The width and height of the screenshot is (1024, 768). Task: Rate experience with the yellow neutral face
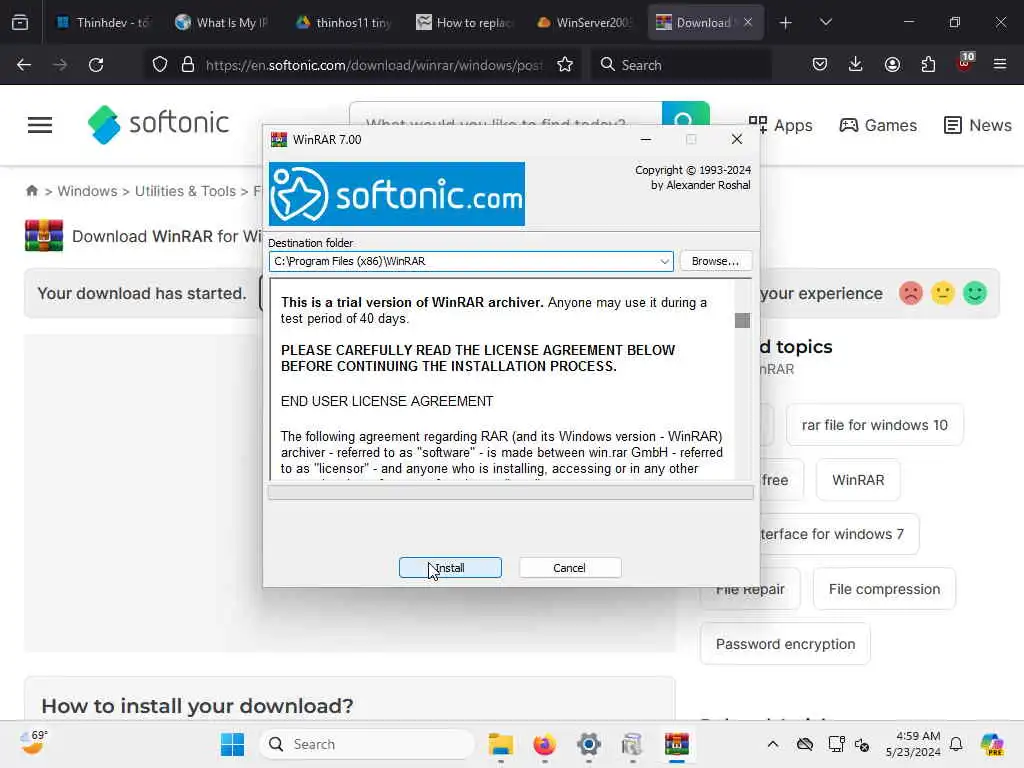tap(942, 293)
